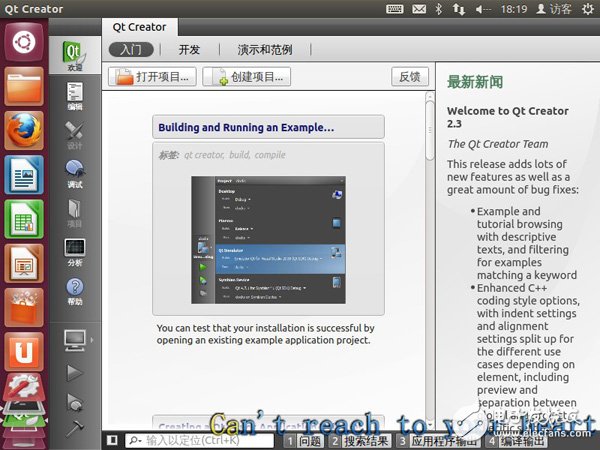Viewport: 600px width, 450px height.
Task: Click the example screenshot thumbnail
Action: point(268,240)
